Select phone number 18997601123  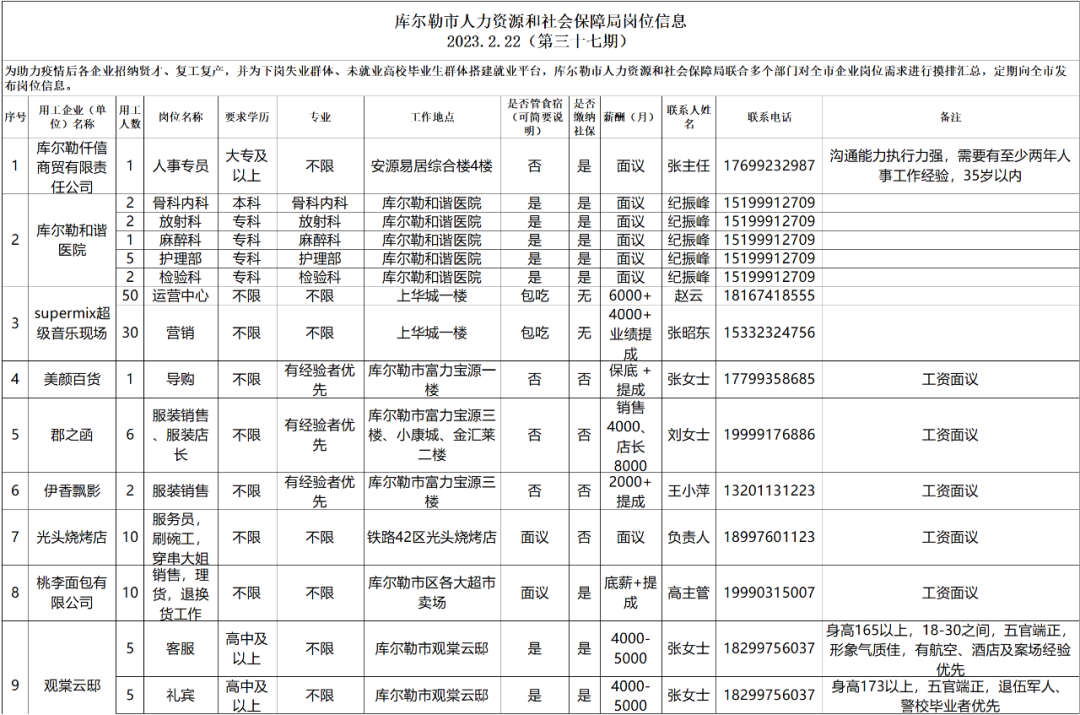pos(769,537)
